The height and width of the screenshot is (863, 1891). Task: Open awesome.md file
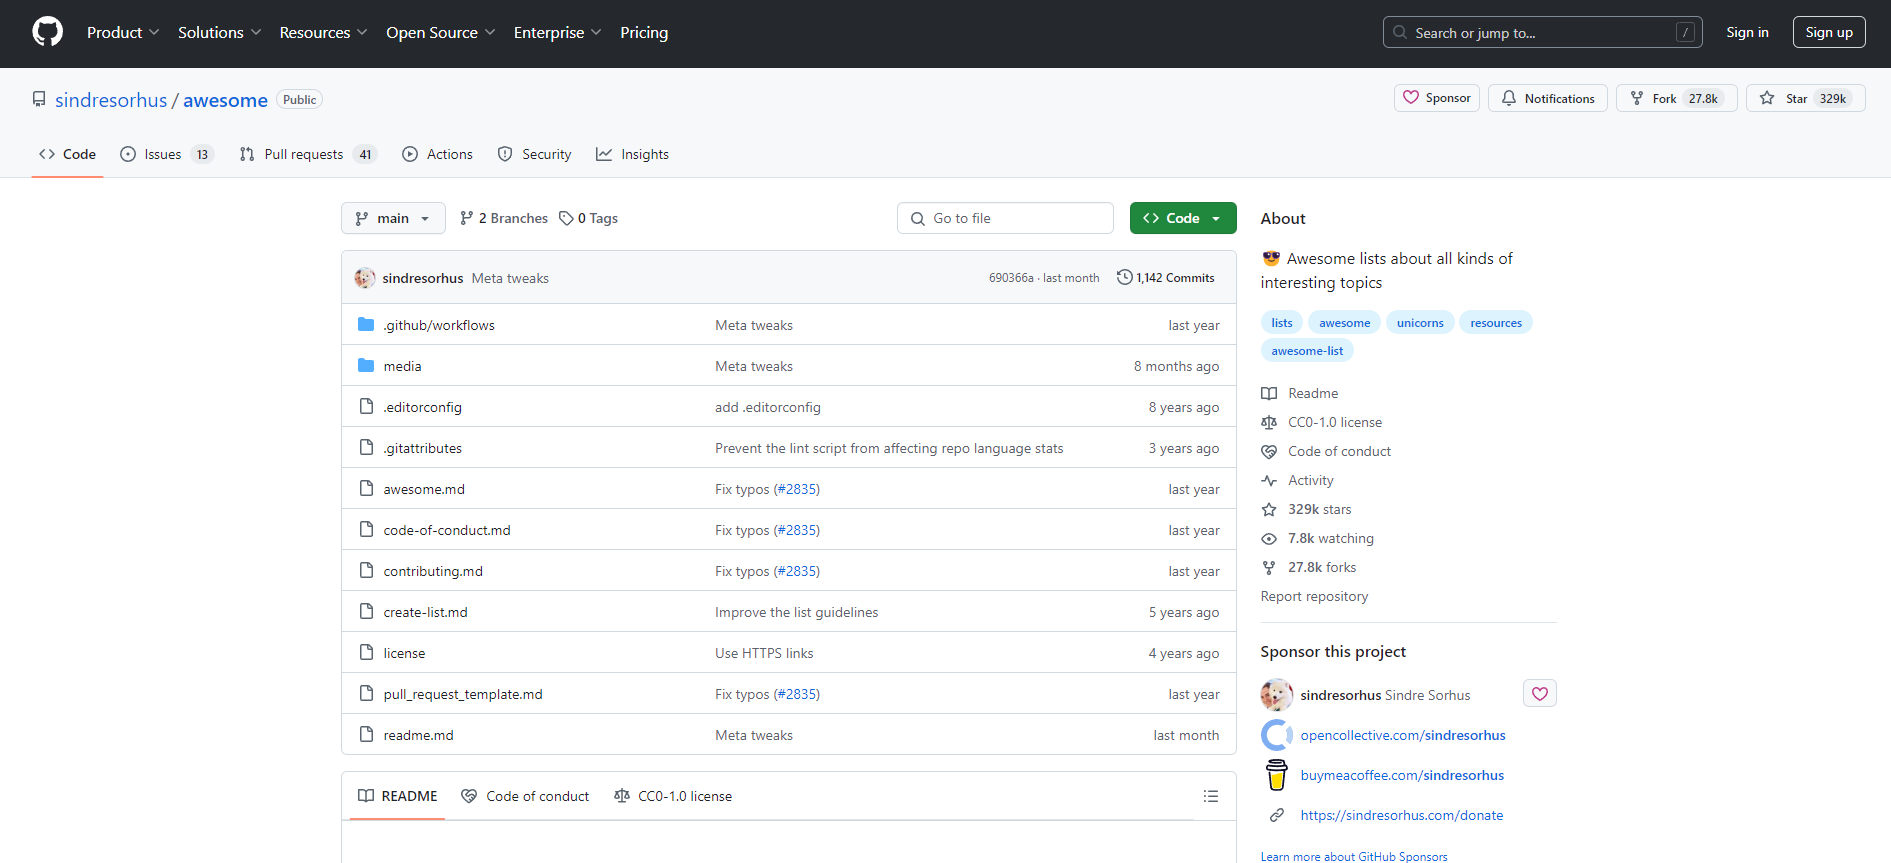(424, 489)
